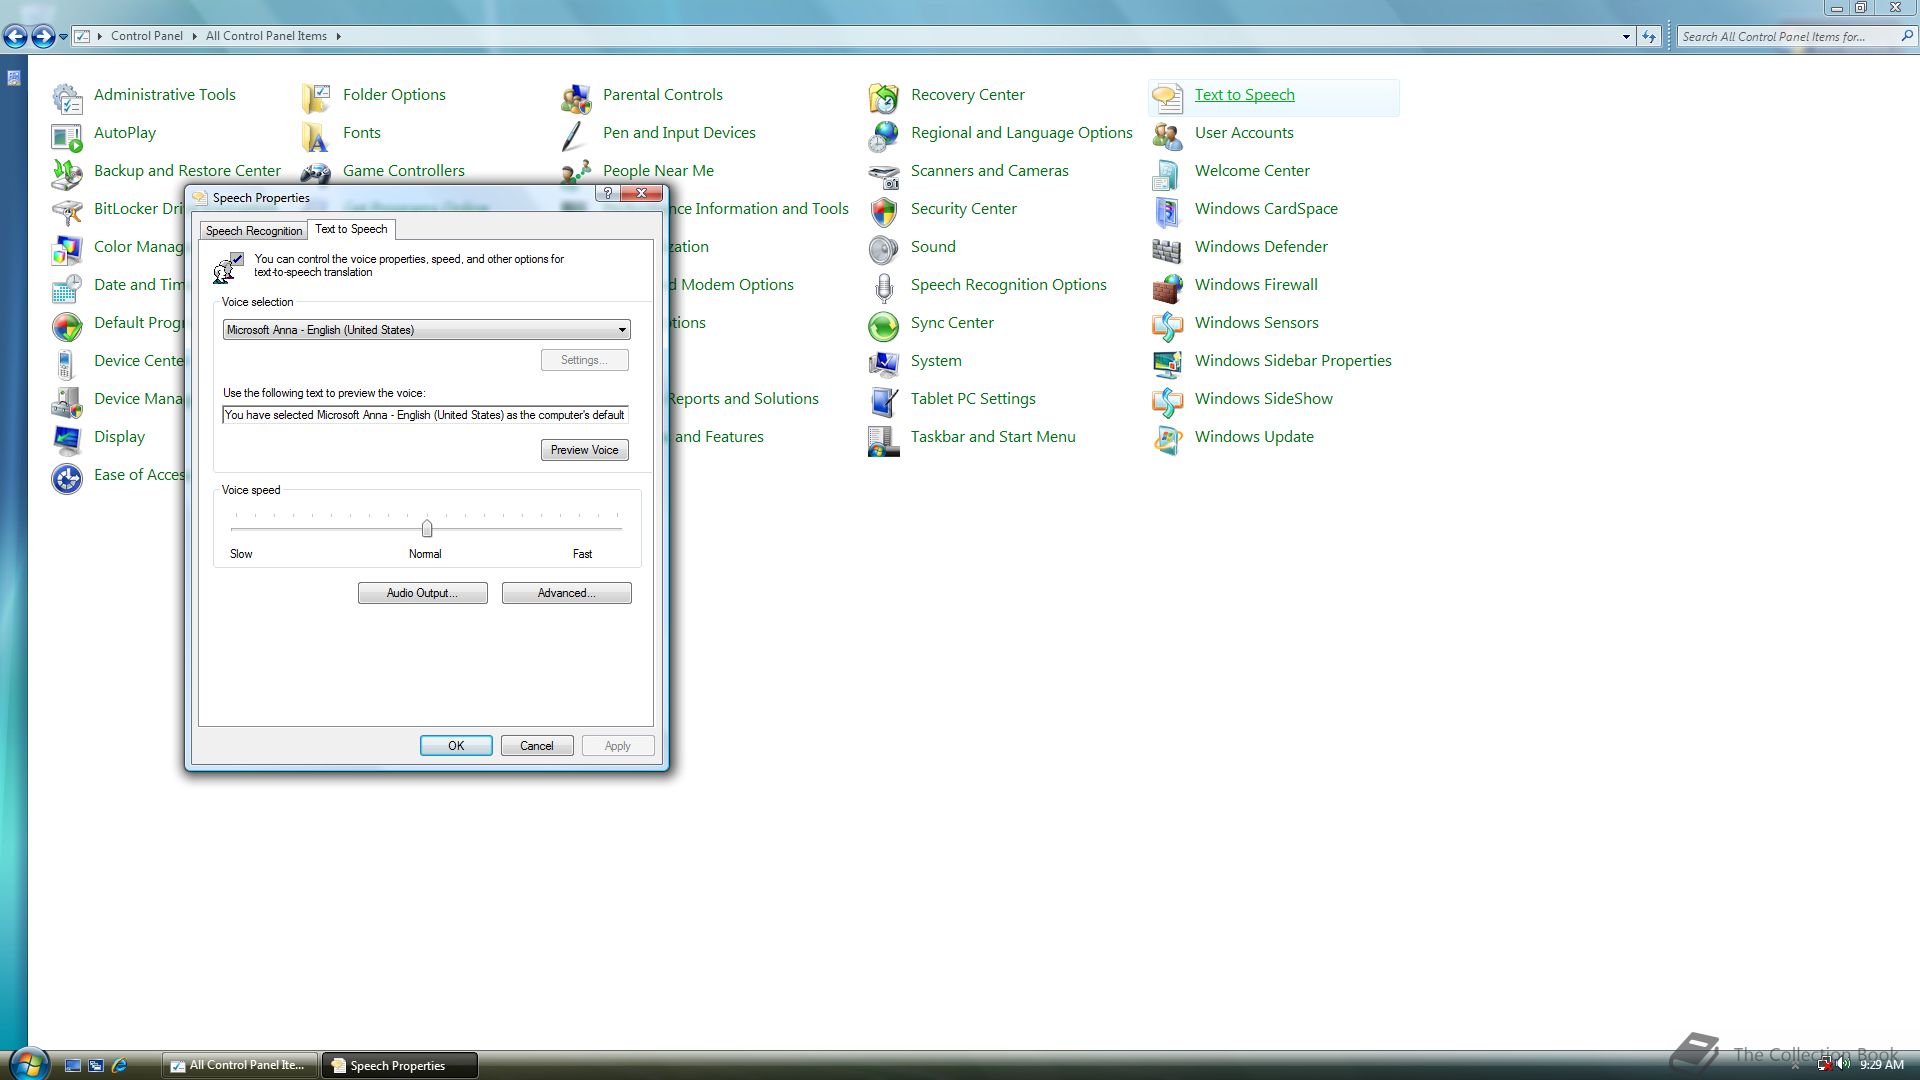
Task: Click the Back navigation button
Action: [x=15, y=37]
